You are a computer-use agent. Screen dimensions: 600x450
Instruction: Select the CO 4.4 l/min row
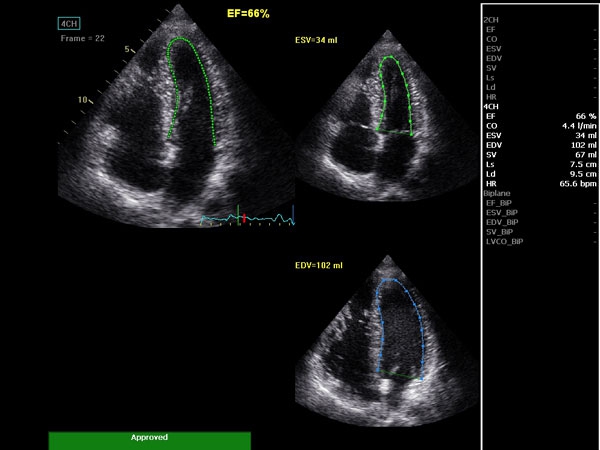540,126
